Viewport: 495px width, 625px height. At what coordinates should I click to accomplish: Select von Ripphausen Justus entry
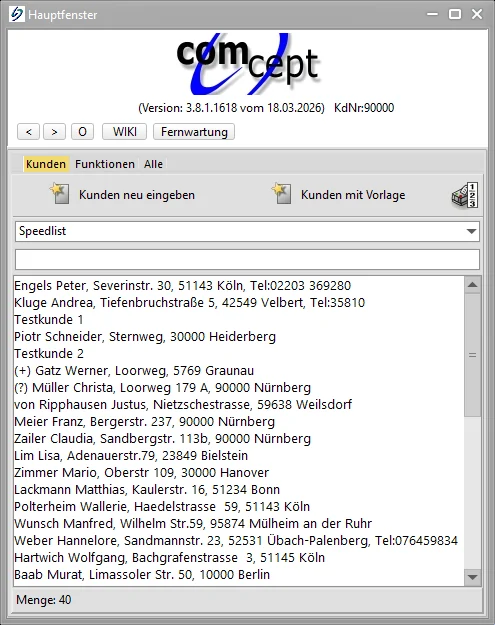[x=239, y=405]
